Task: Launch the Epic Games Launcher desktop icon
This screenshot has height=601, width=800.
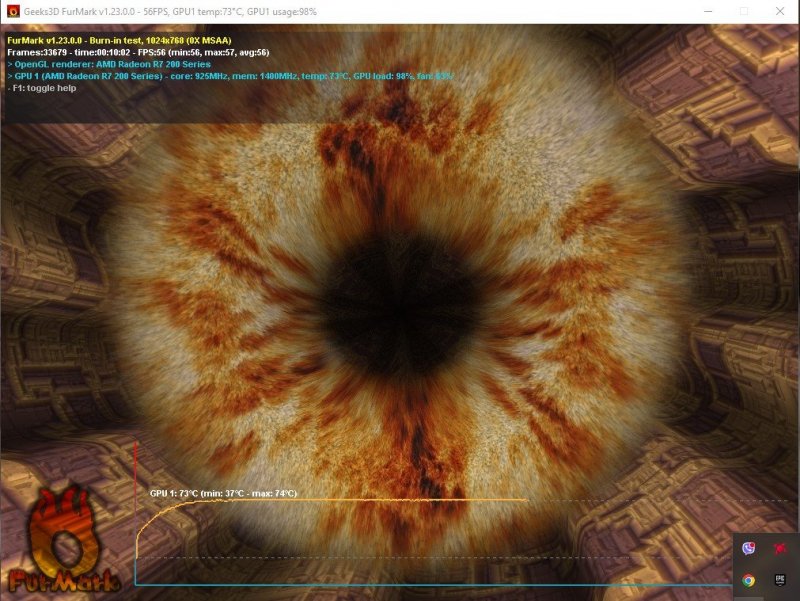Action: click(x=780, y=579)
